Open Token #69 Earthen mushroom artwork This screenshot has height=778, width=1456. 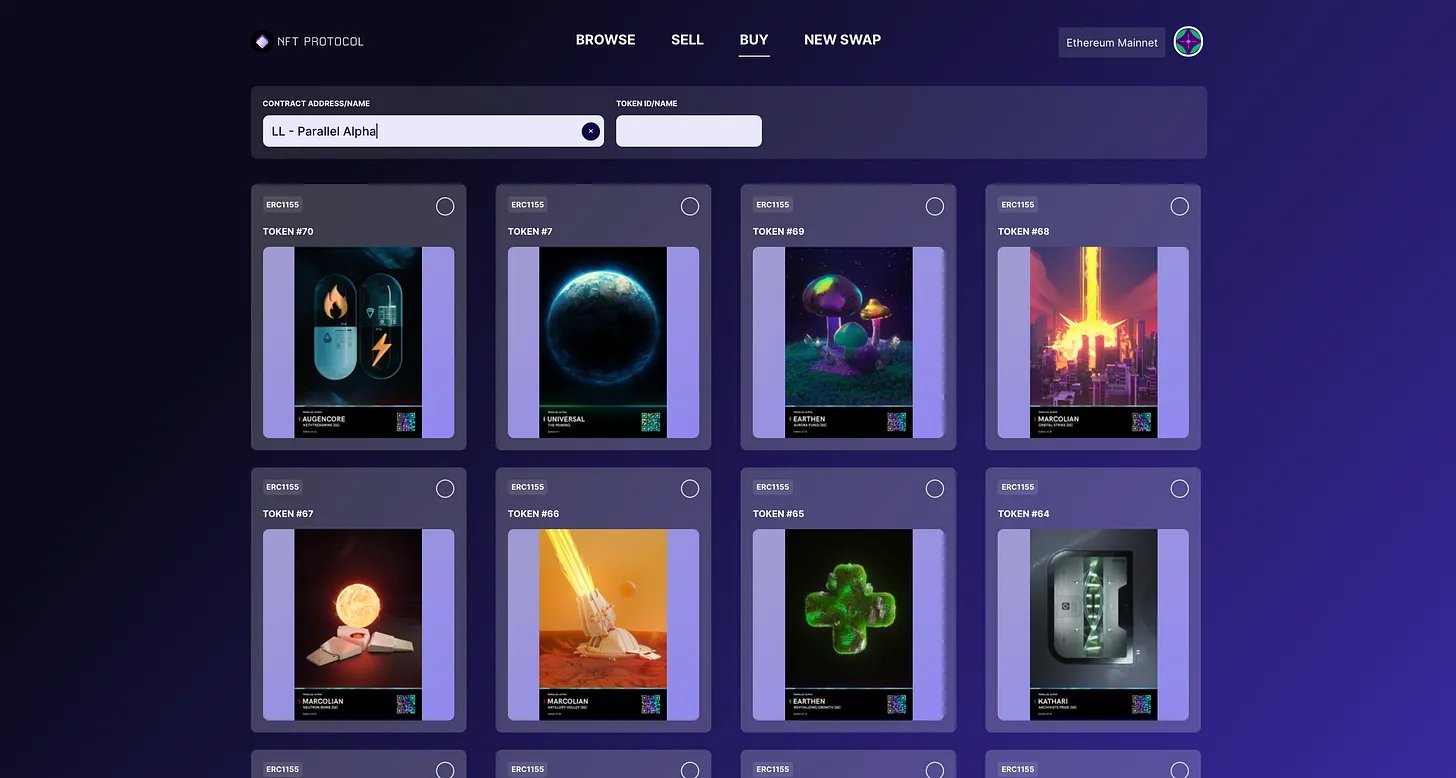848,342
